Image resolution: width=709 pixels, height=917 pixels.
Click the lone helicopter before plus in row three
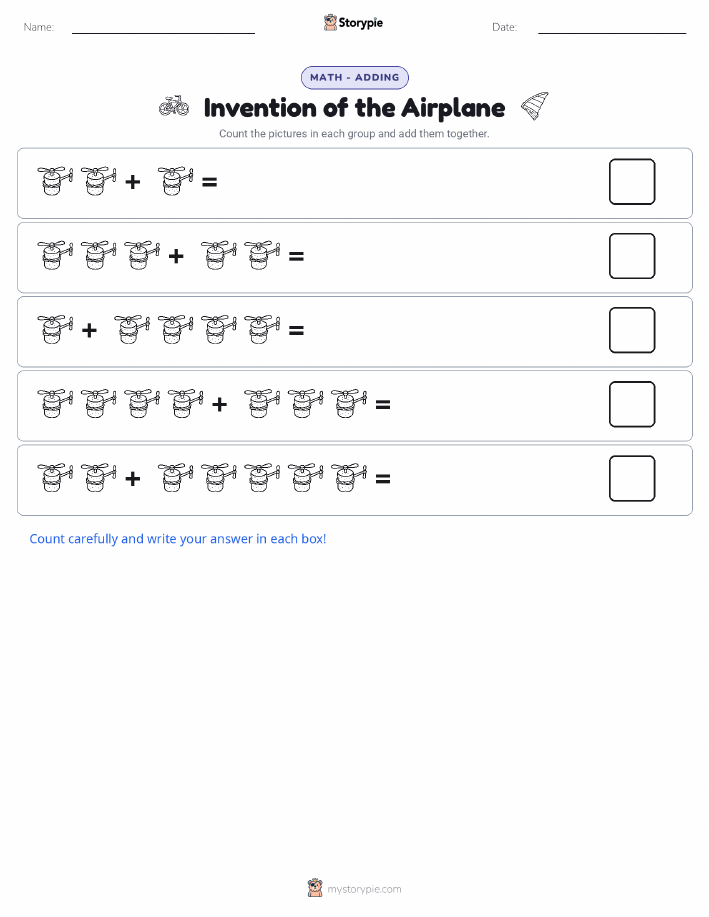pyautogui.click(x=55, y=330)
